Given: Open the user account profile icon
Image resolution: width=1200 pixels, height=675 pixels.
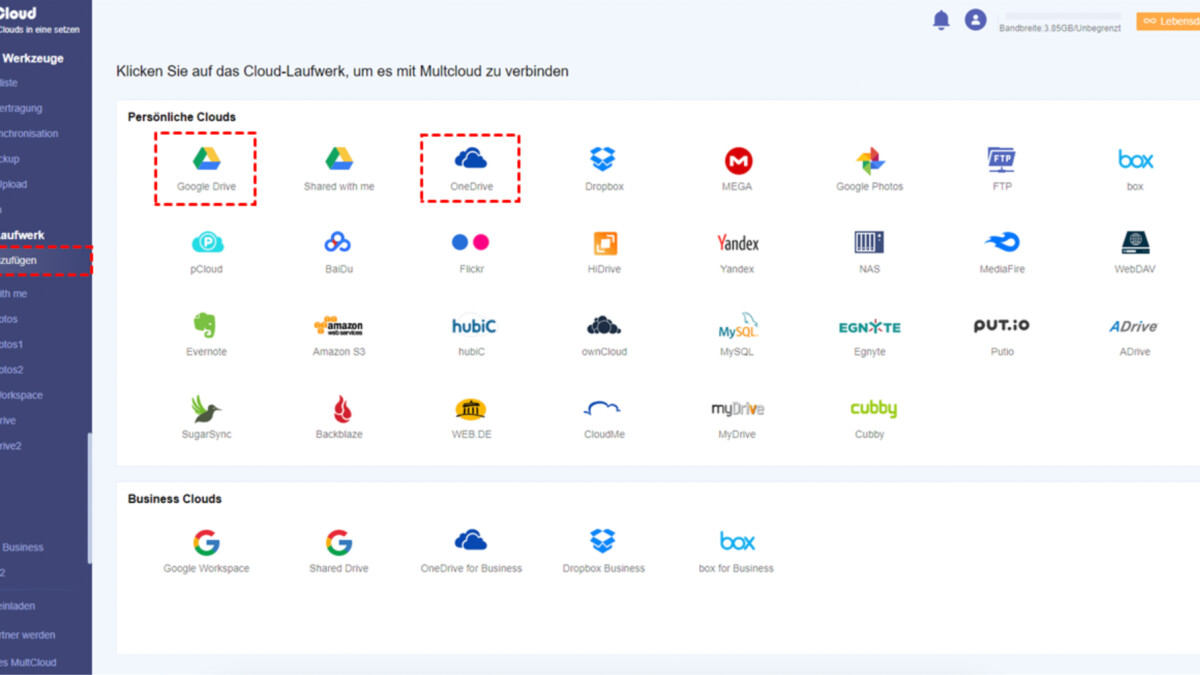Looking at the screenshot, I should (975, 20).
